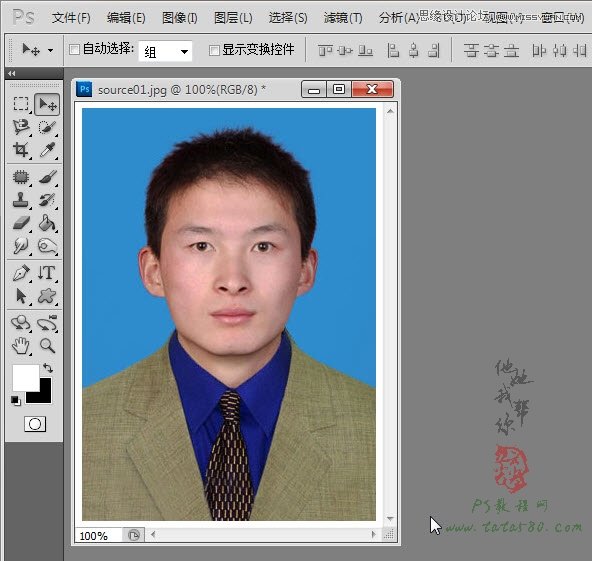592x561 pixels.
Task: Distribute right edges of layers
Action: (580, 50)
